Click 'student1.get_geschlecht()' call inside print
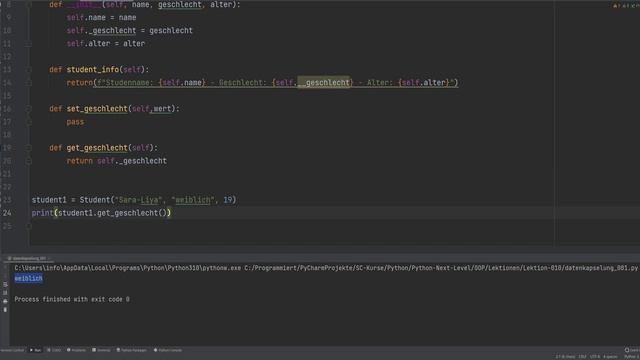The image size is (640, 360). point(112,213)
